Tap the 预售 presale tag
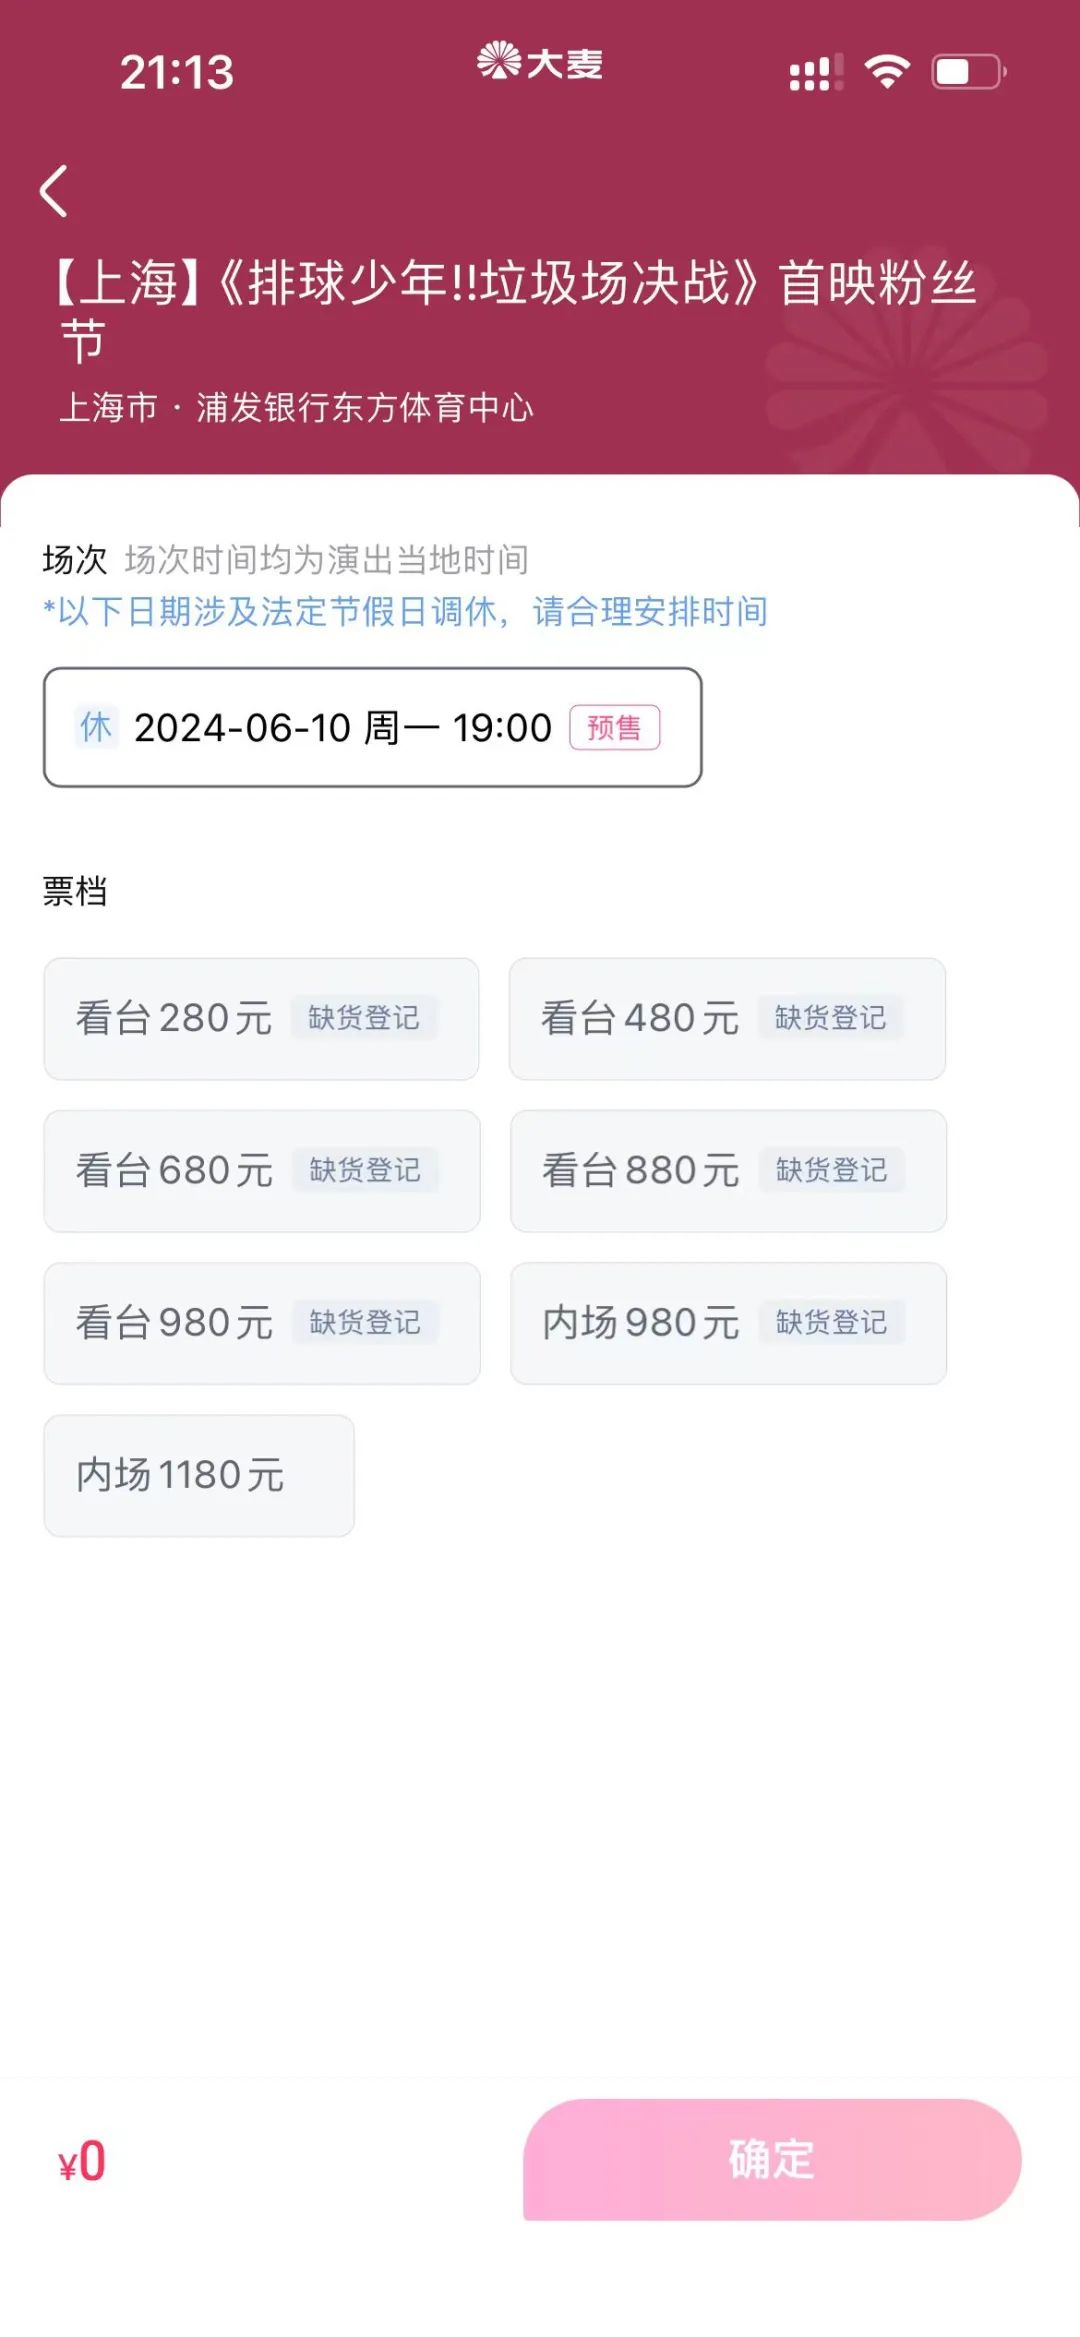 [x=614, y=727]
